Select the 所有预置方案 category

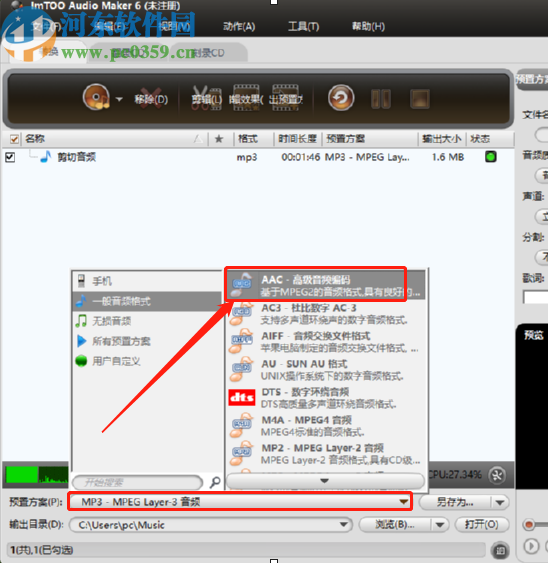pyautogui.click(x=147, y=341)
